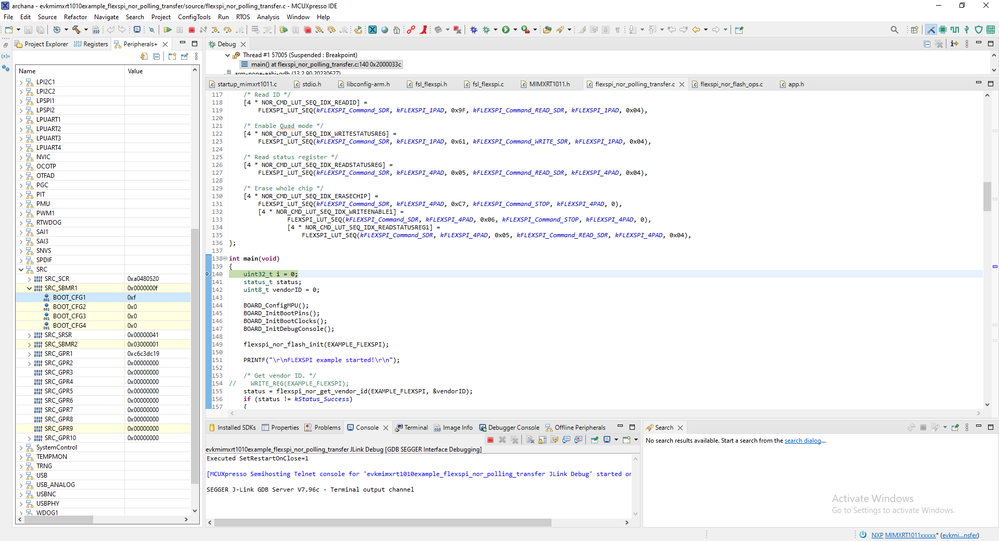The image size is (999, 541).
Task: Click red Terminate icon in Console toolbar
Action: 490,440
